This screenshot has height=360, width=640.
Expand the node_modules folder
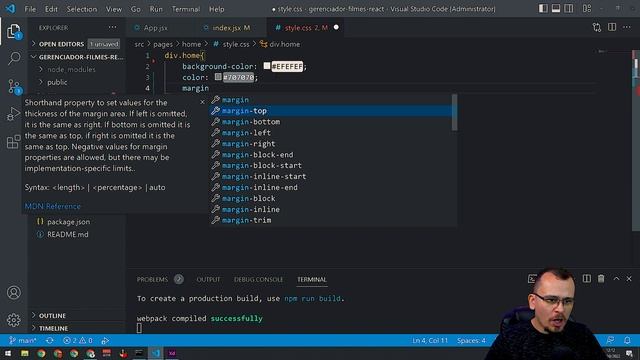[71, 69]
